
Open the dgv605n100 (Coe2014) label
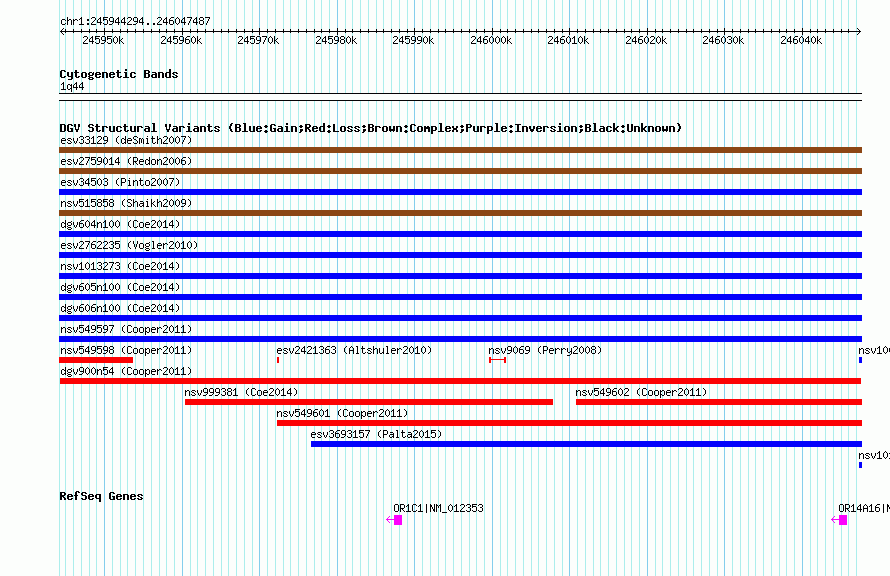(120, 287)
